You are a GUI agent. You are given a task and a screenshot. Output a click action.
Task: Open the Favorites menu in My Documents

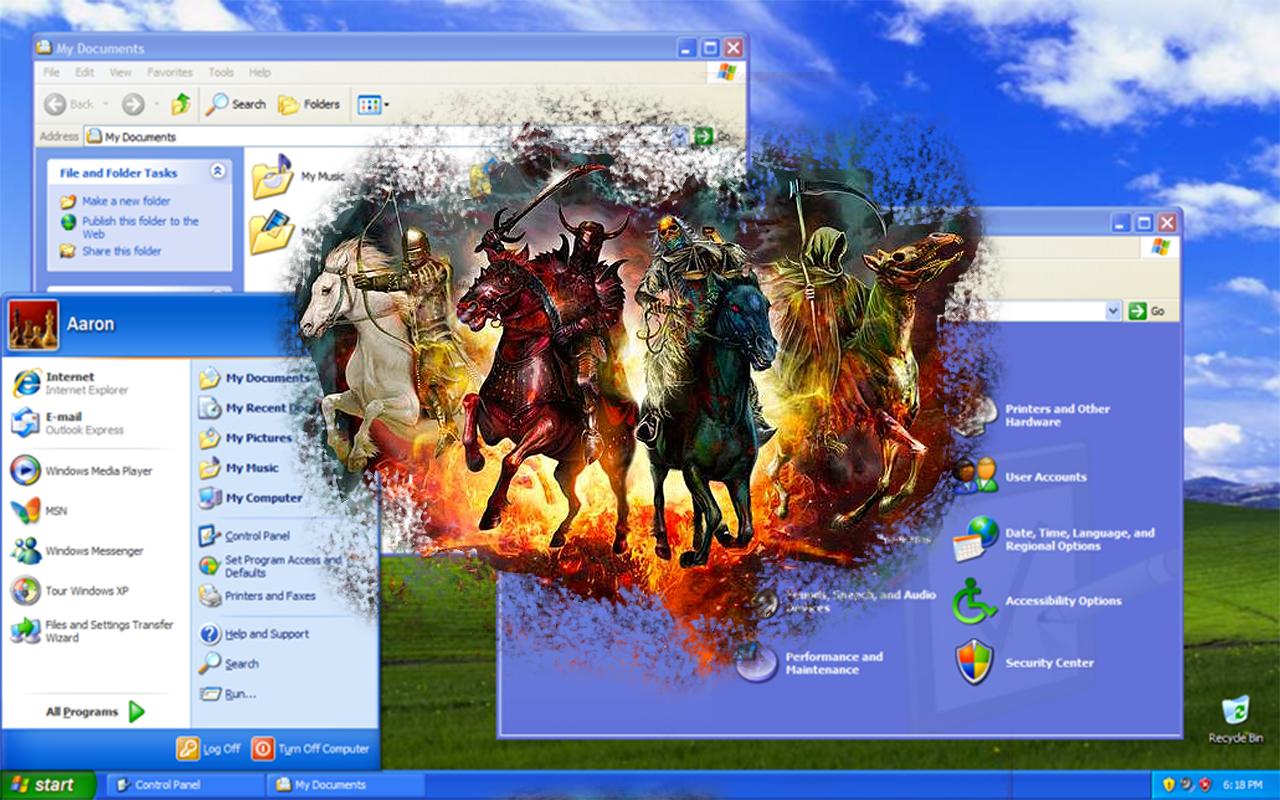pyautogui.click(x=170, y=73)
